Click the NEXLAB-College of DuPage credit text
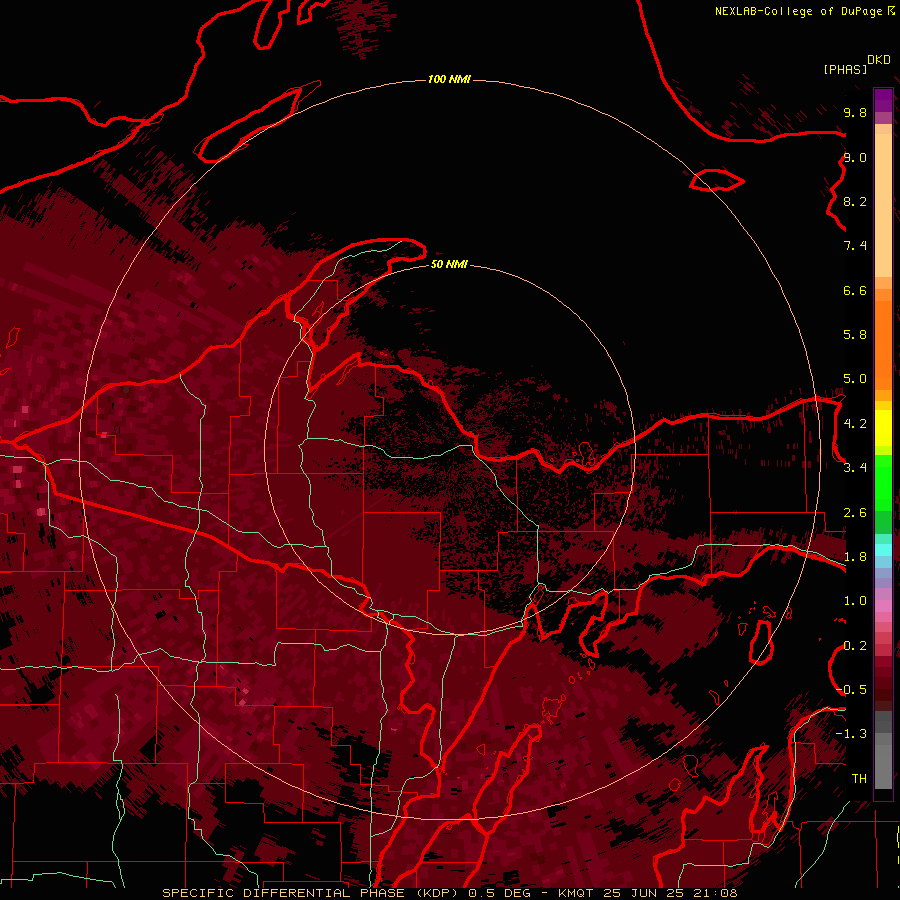 pos(798,11)
